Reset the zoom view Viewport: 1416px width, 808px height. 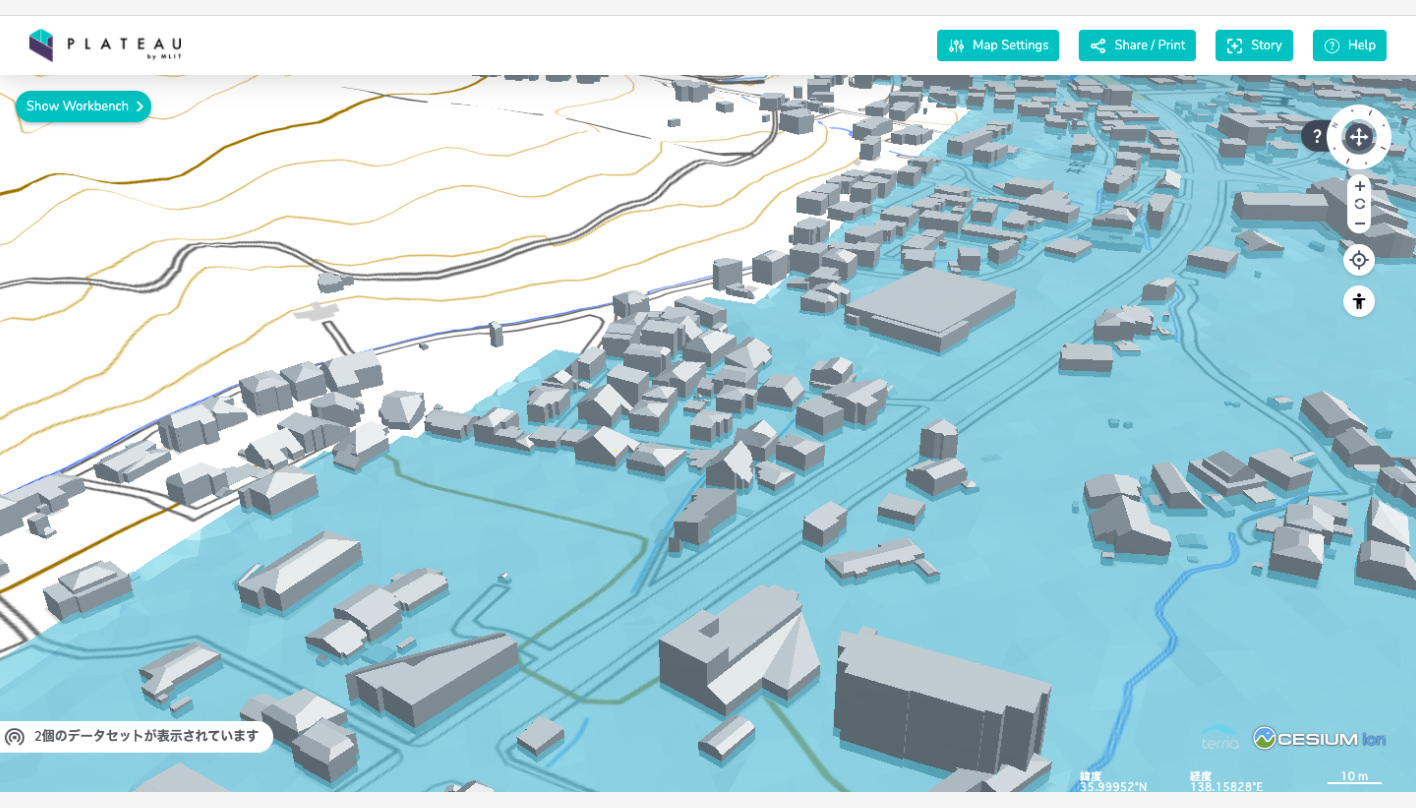[1359, 204]
